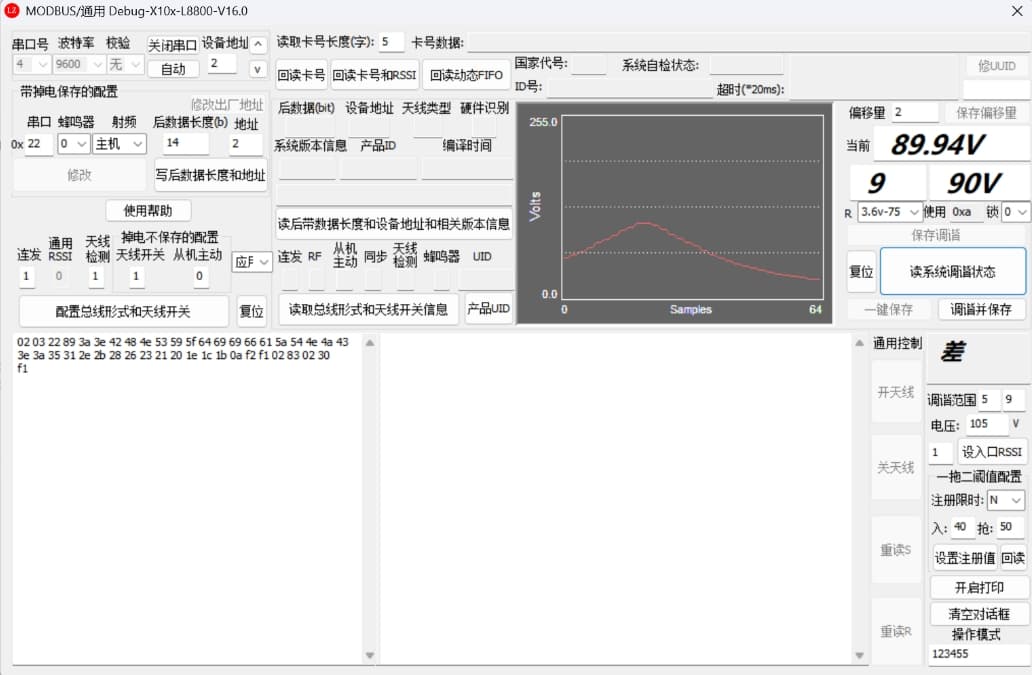Click the 串口 0x 22 field
This screenshot has height=675, width=1032.
coord(38,144)
